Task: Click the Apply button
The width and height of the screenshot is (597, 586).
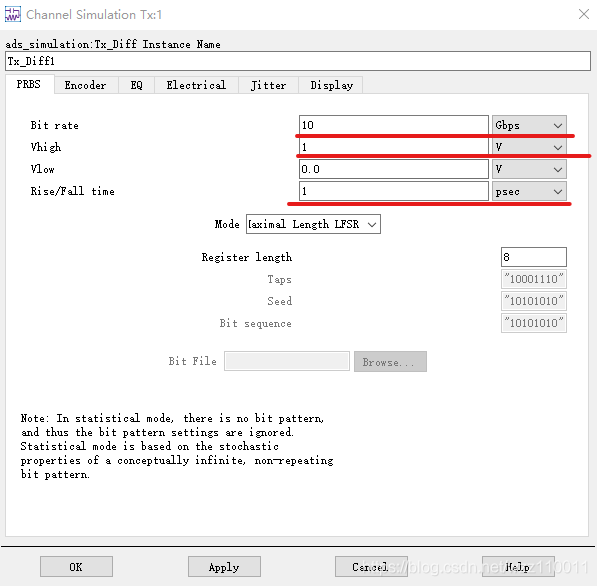Action: (x=224, y=567)
